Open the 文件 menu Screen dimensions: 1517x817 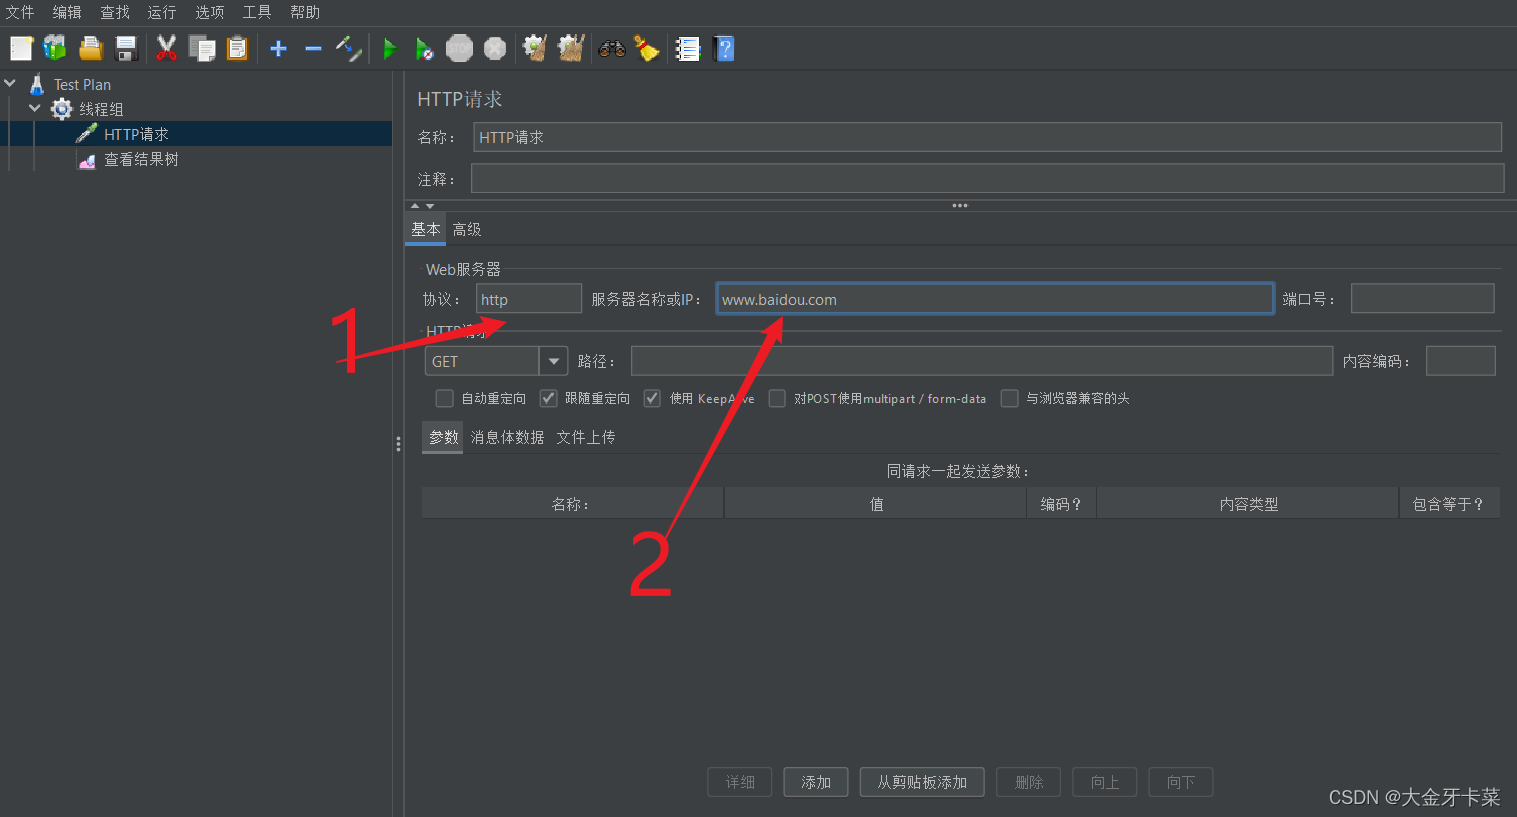tap(20, 12)
